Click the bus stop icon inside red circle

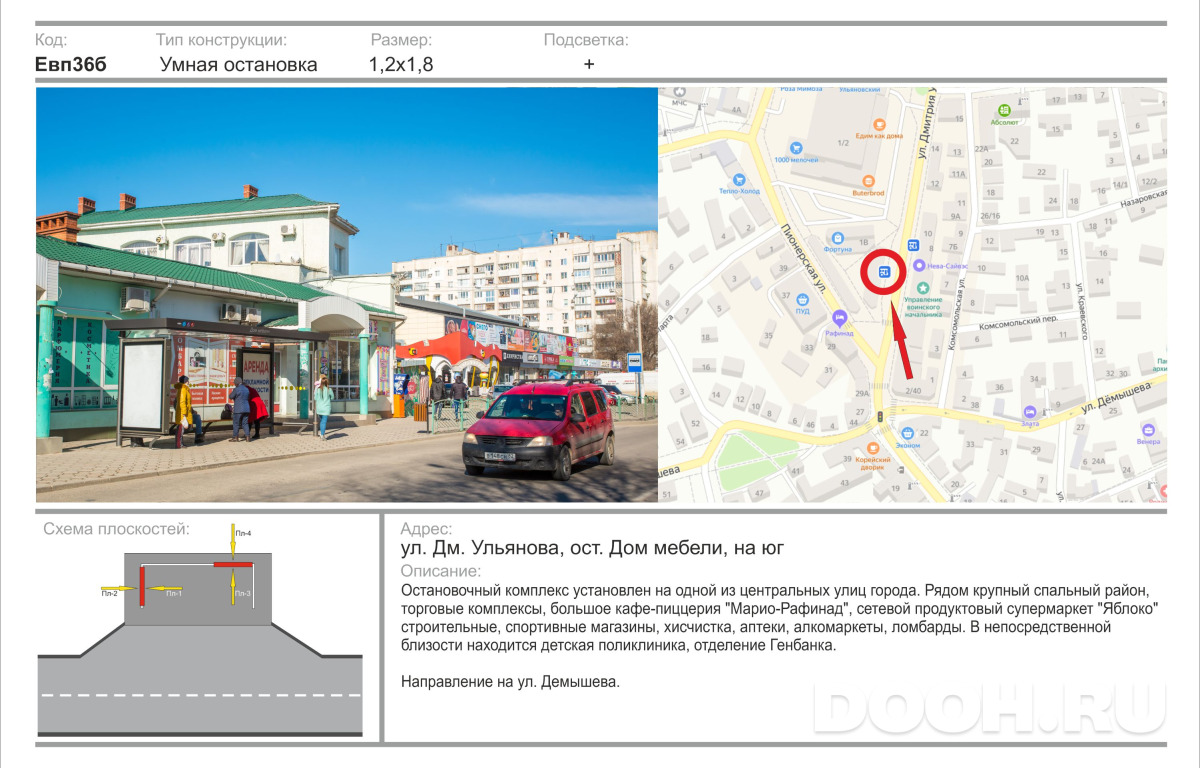[x=884, y=271]
